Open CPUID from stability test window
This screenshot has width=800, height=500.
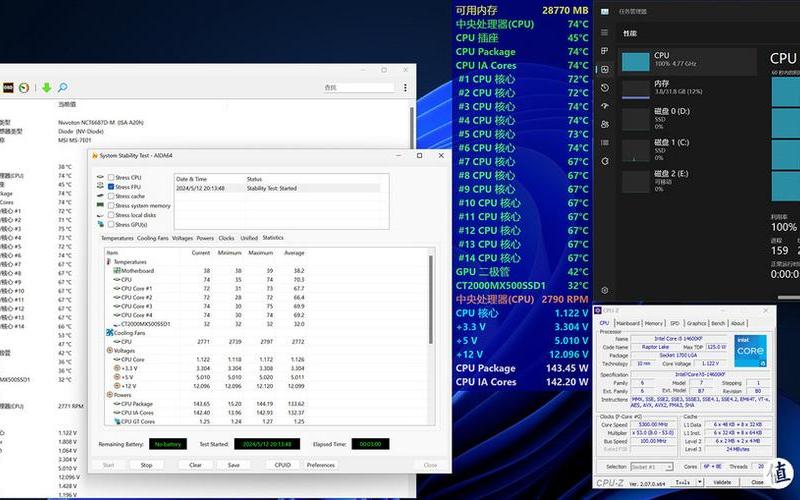click(283, 465)
